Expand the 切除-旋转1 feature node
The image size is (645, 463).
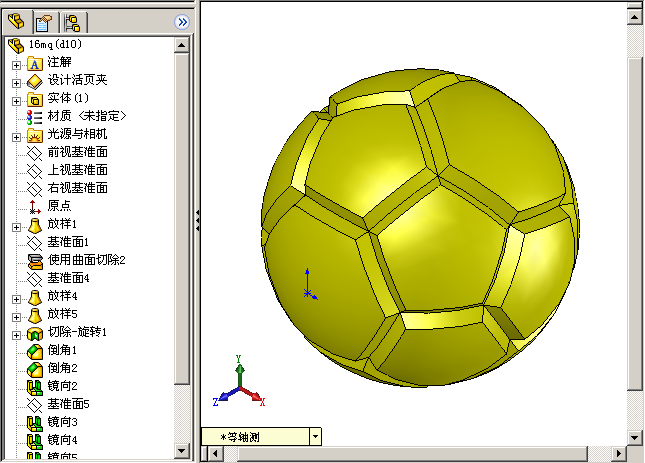click(16, 335)
